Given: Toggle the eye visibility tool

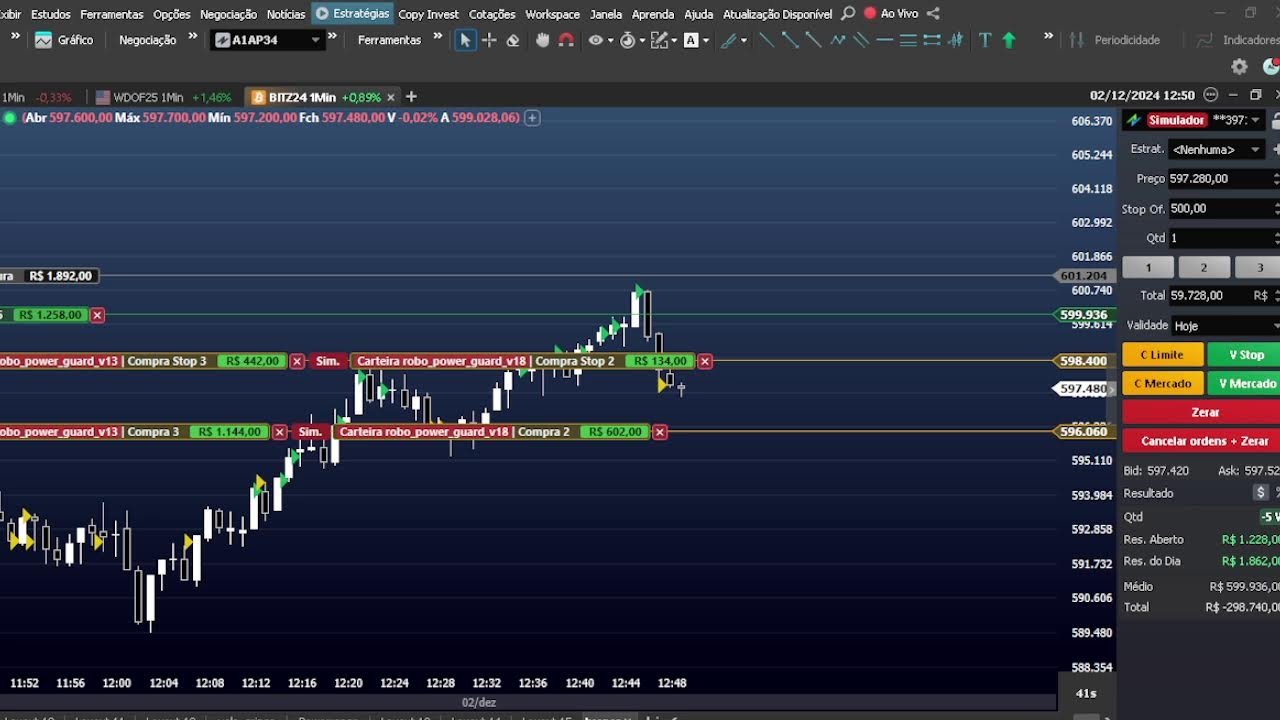Looking at the screenshot, I should (x=595, y=40).
